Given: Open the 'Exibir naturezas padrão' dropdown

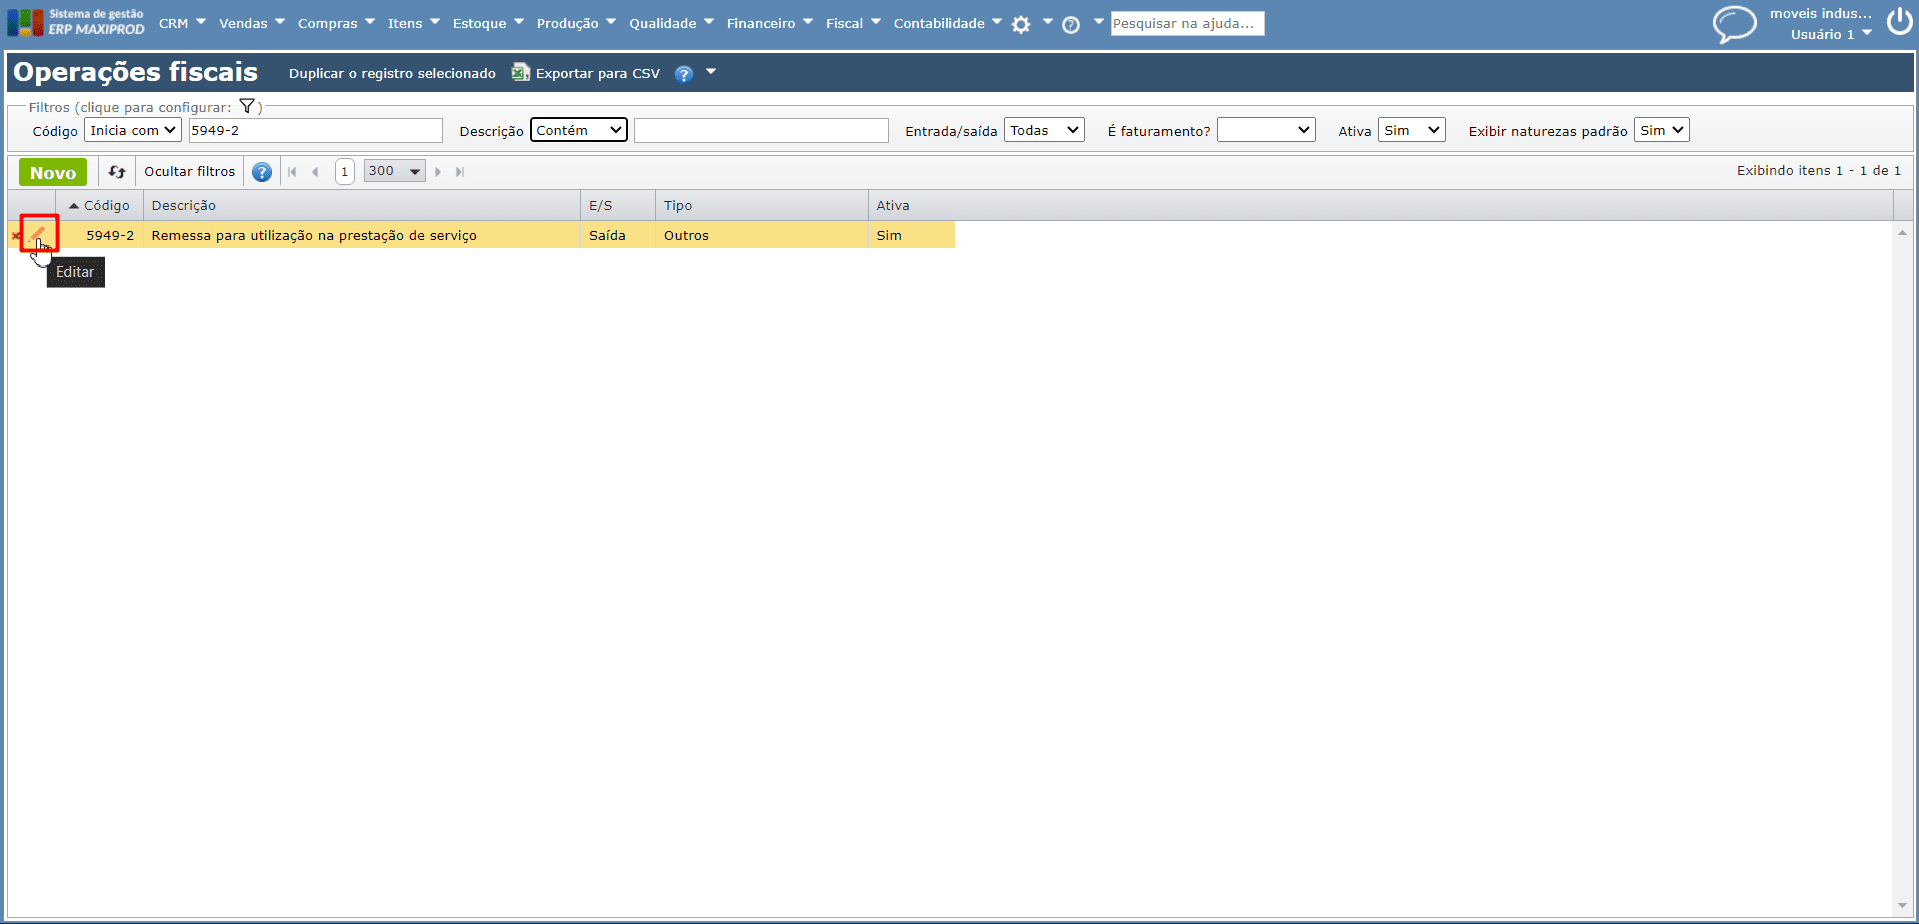Looking at the screenshot, I should pyautogui.click(x=1662, y=130).
